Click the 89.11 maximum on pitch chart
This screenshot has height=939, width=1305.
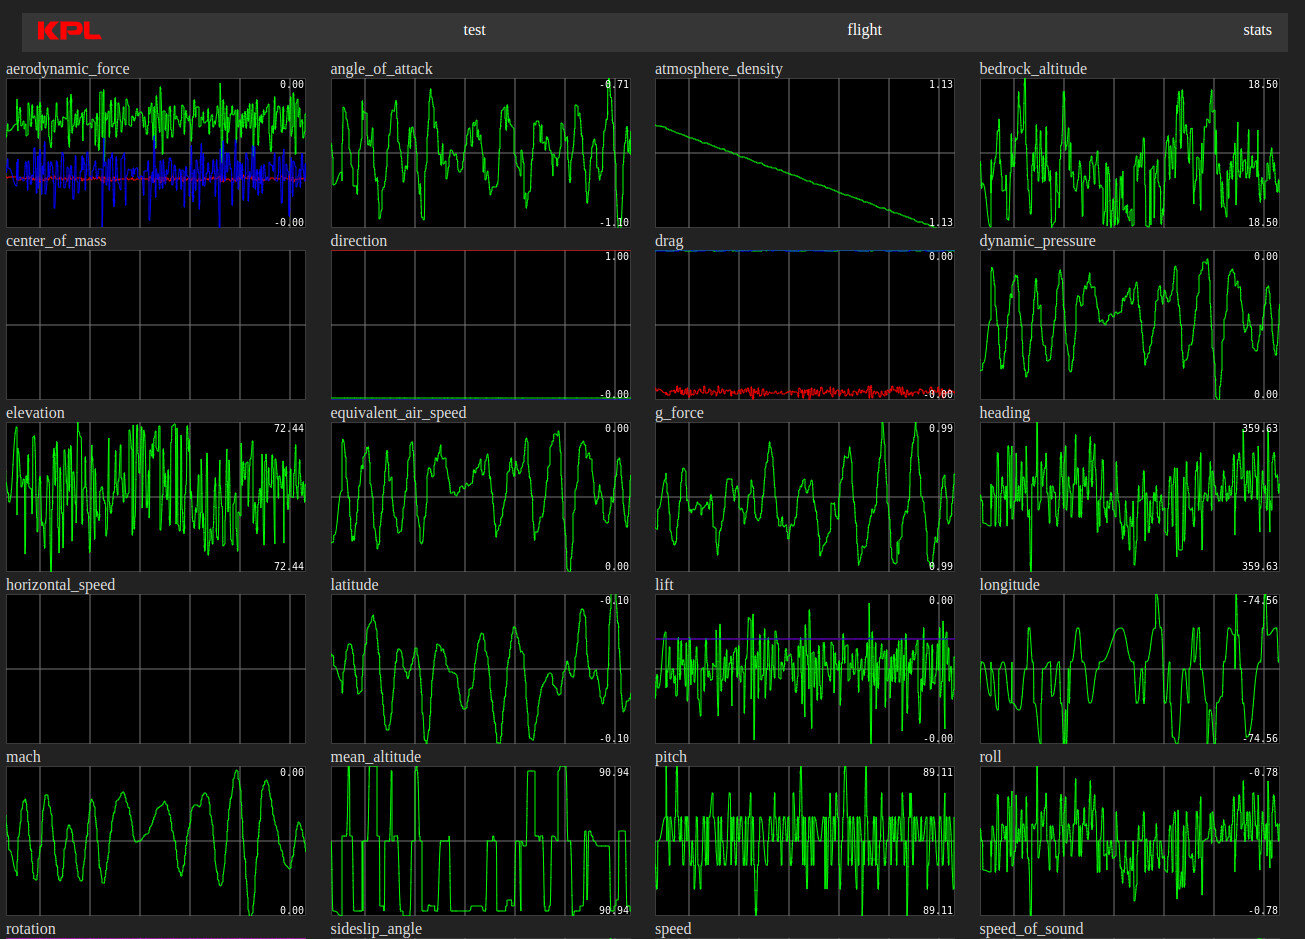click(x=937, y=773)
